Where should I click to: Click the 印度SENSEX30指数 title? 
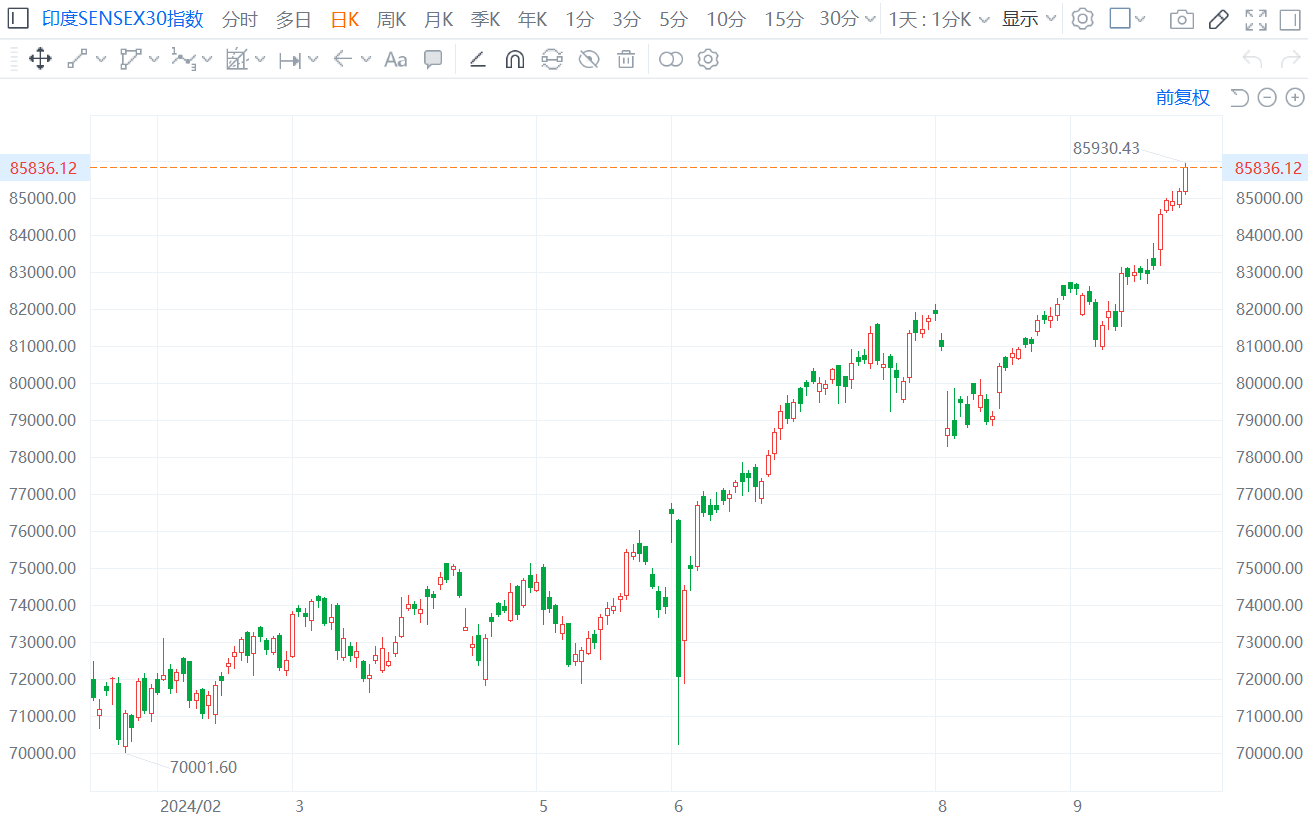click(x=122, y=19)
